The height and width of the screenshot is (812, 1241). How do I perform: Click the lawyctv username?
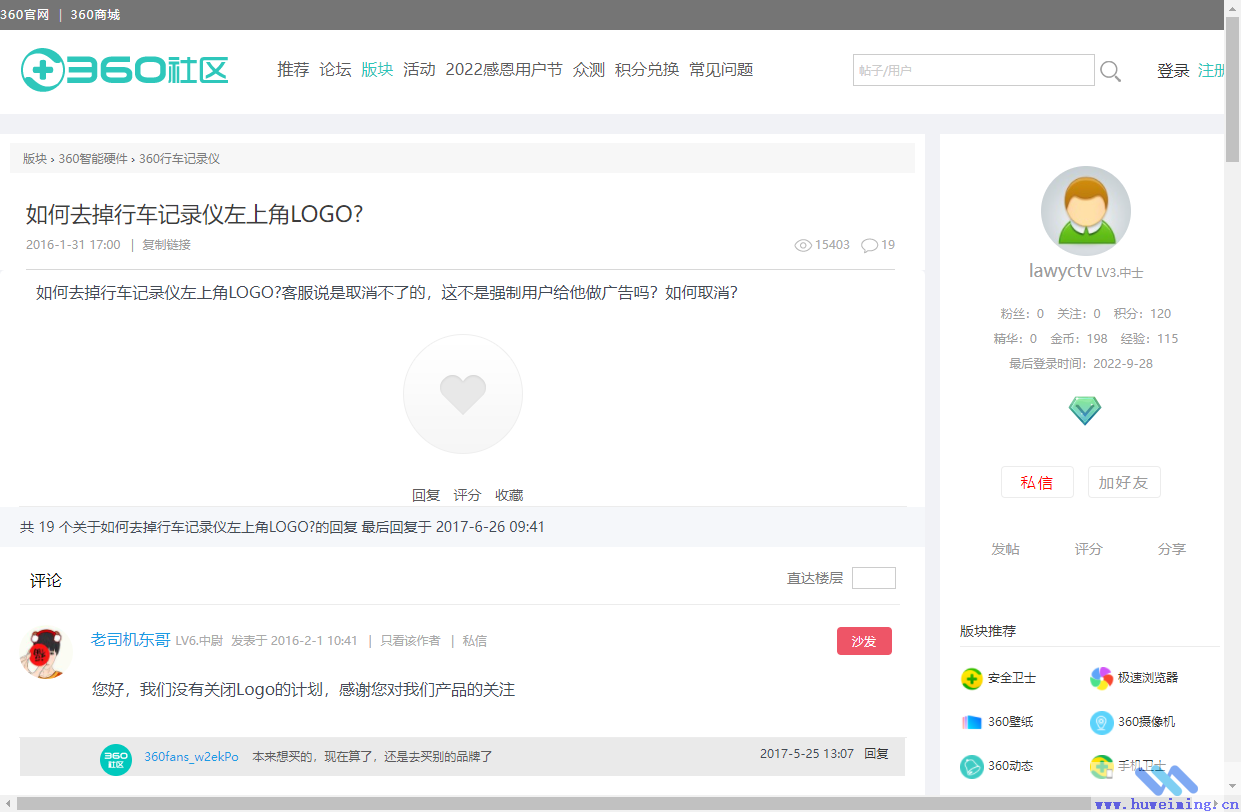(1060, 271)
